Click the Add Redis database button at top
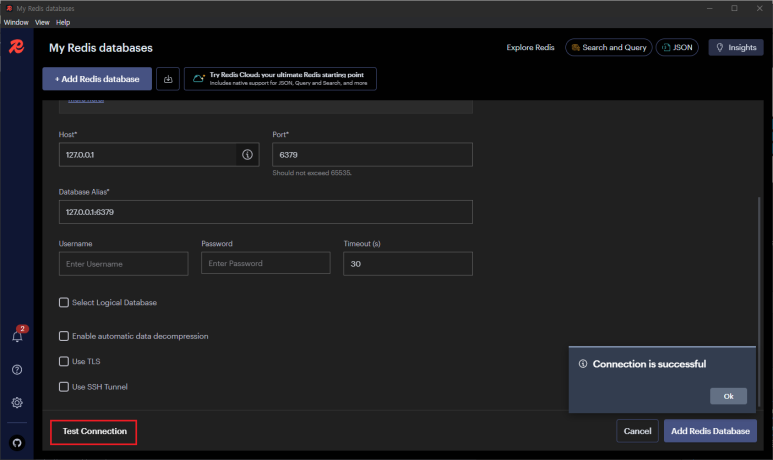Screen dimensions: 773x460 [x=97, y=79]
